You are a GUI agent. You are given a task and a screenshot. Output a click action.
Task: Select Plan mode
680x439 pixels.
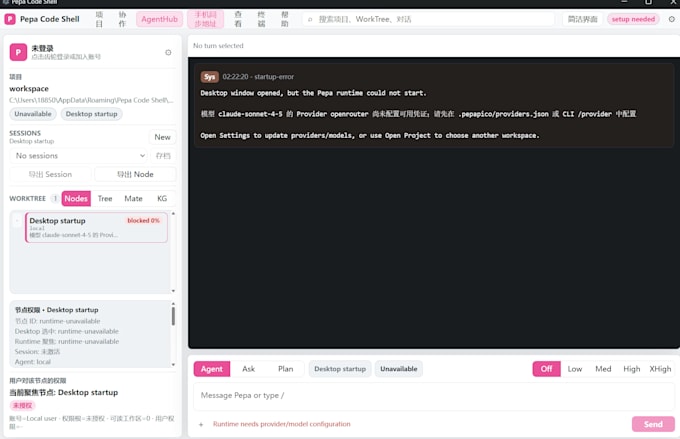285,369
